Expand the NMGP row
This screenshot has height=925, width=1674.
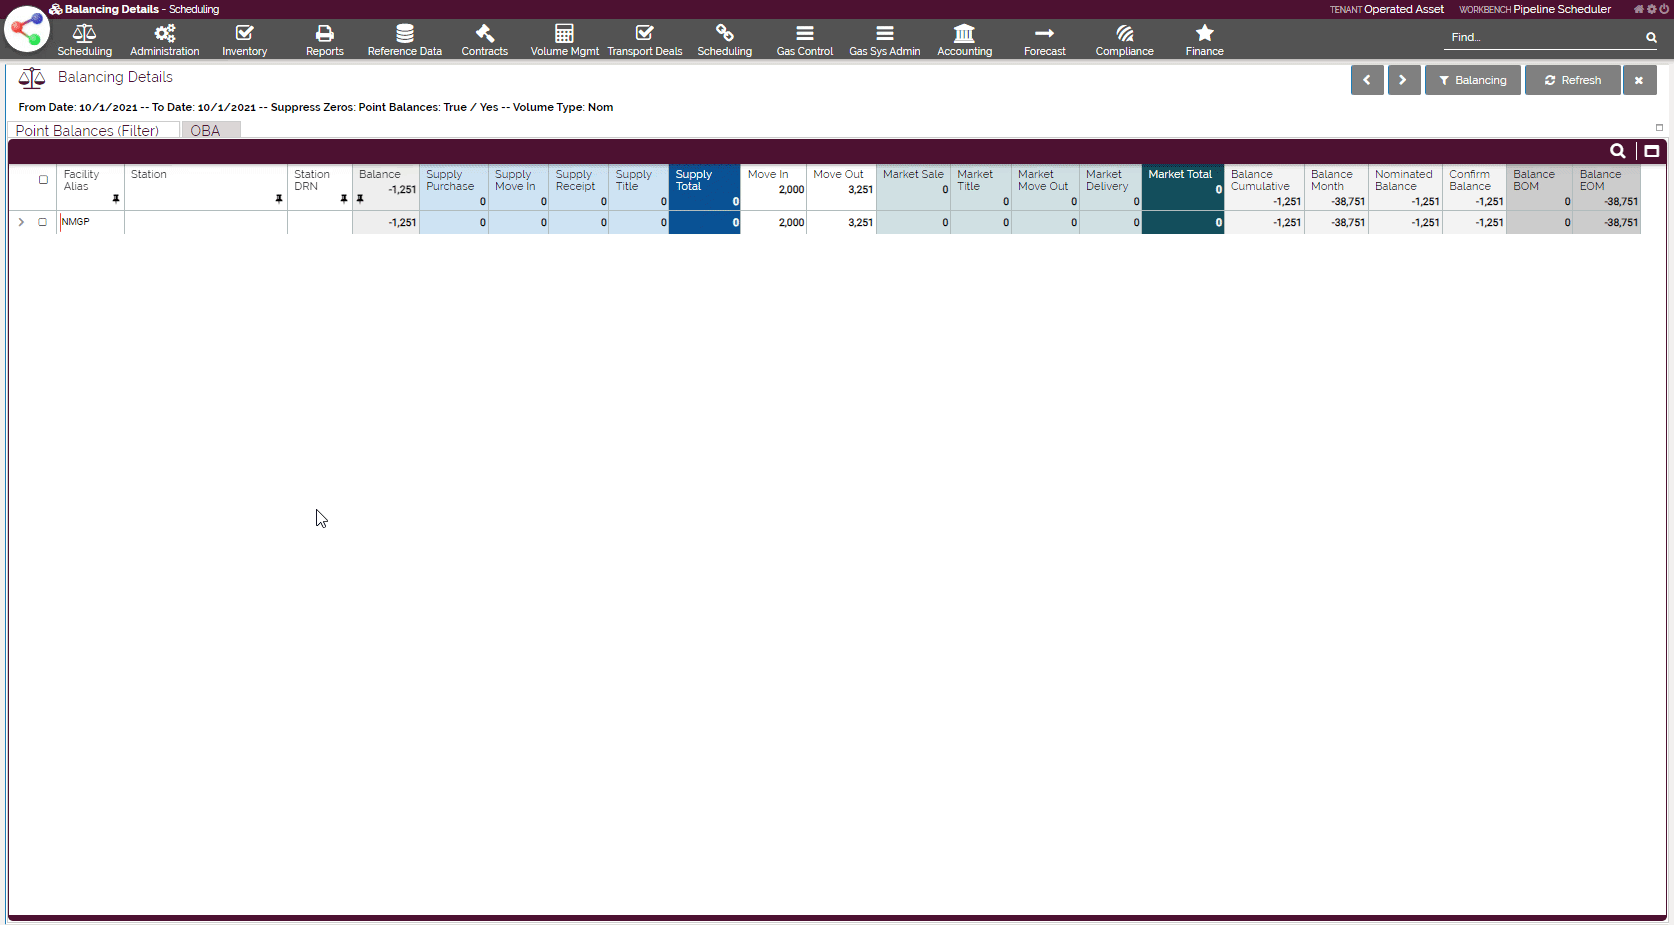(21, 222)
